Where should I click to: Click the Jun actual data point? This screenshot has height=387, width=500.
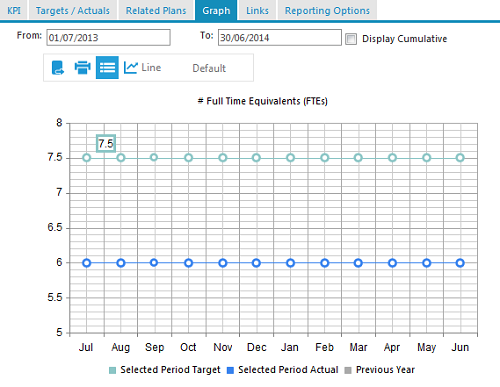click(460, 263)
